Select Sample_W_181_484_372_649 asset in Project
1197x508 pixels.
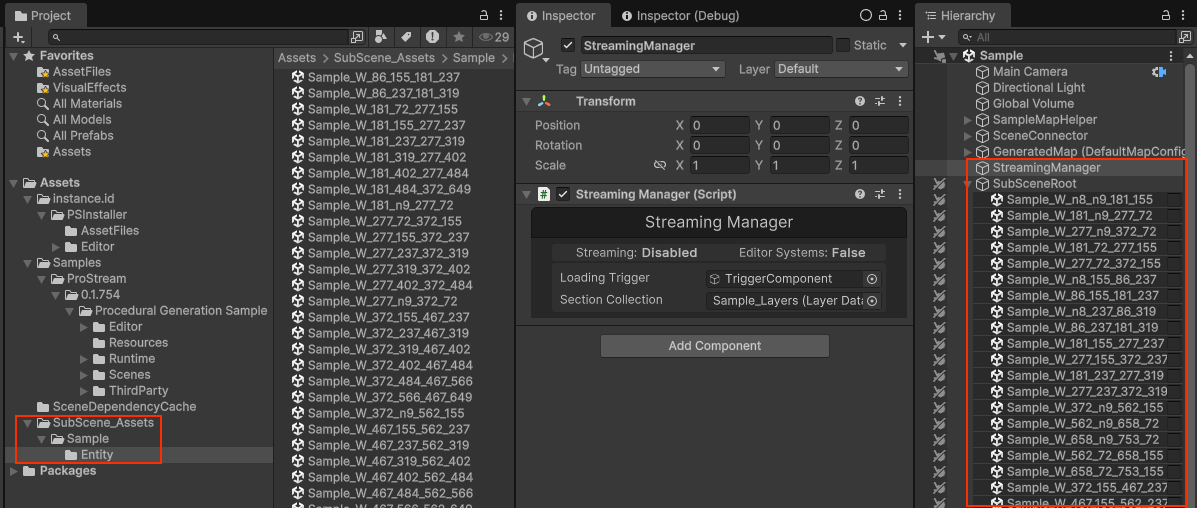point(389,189)
